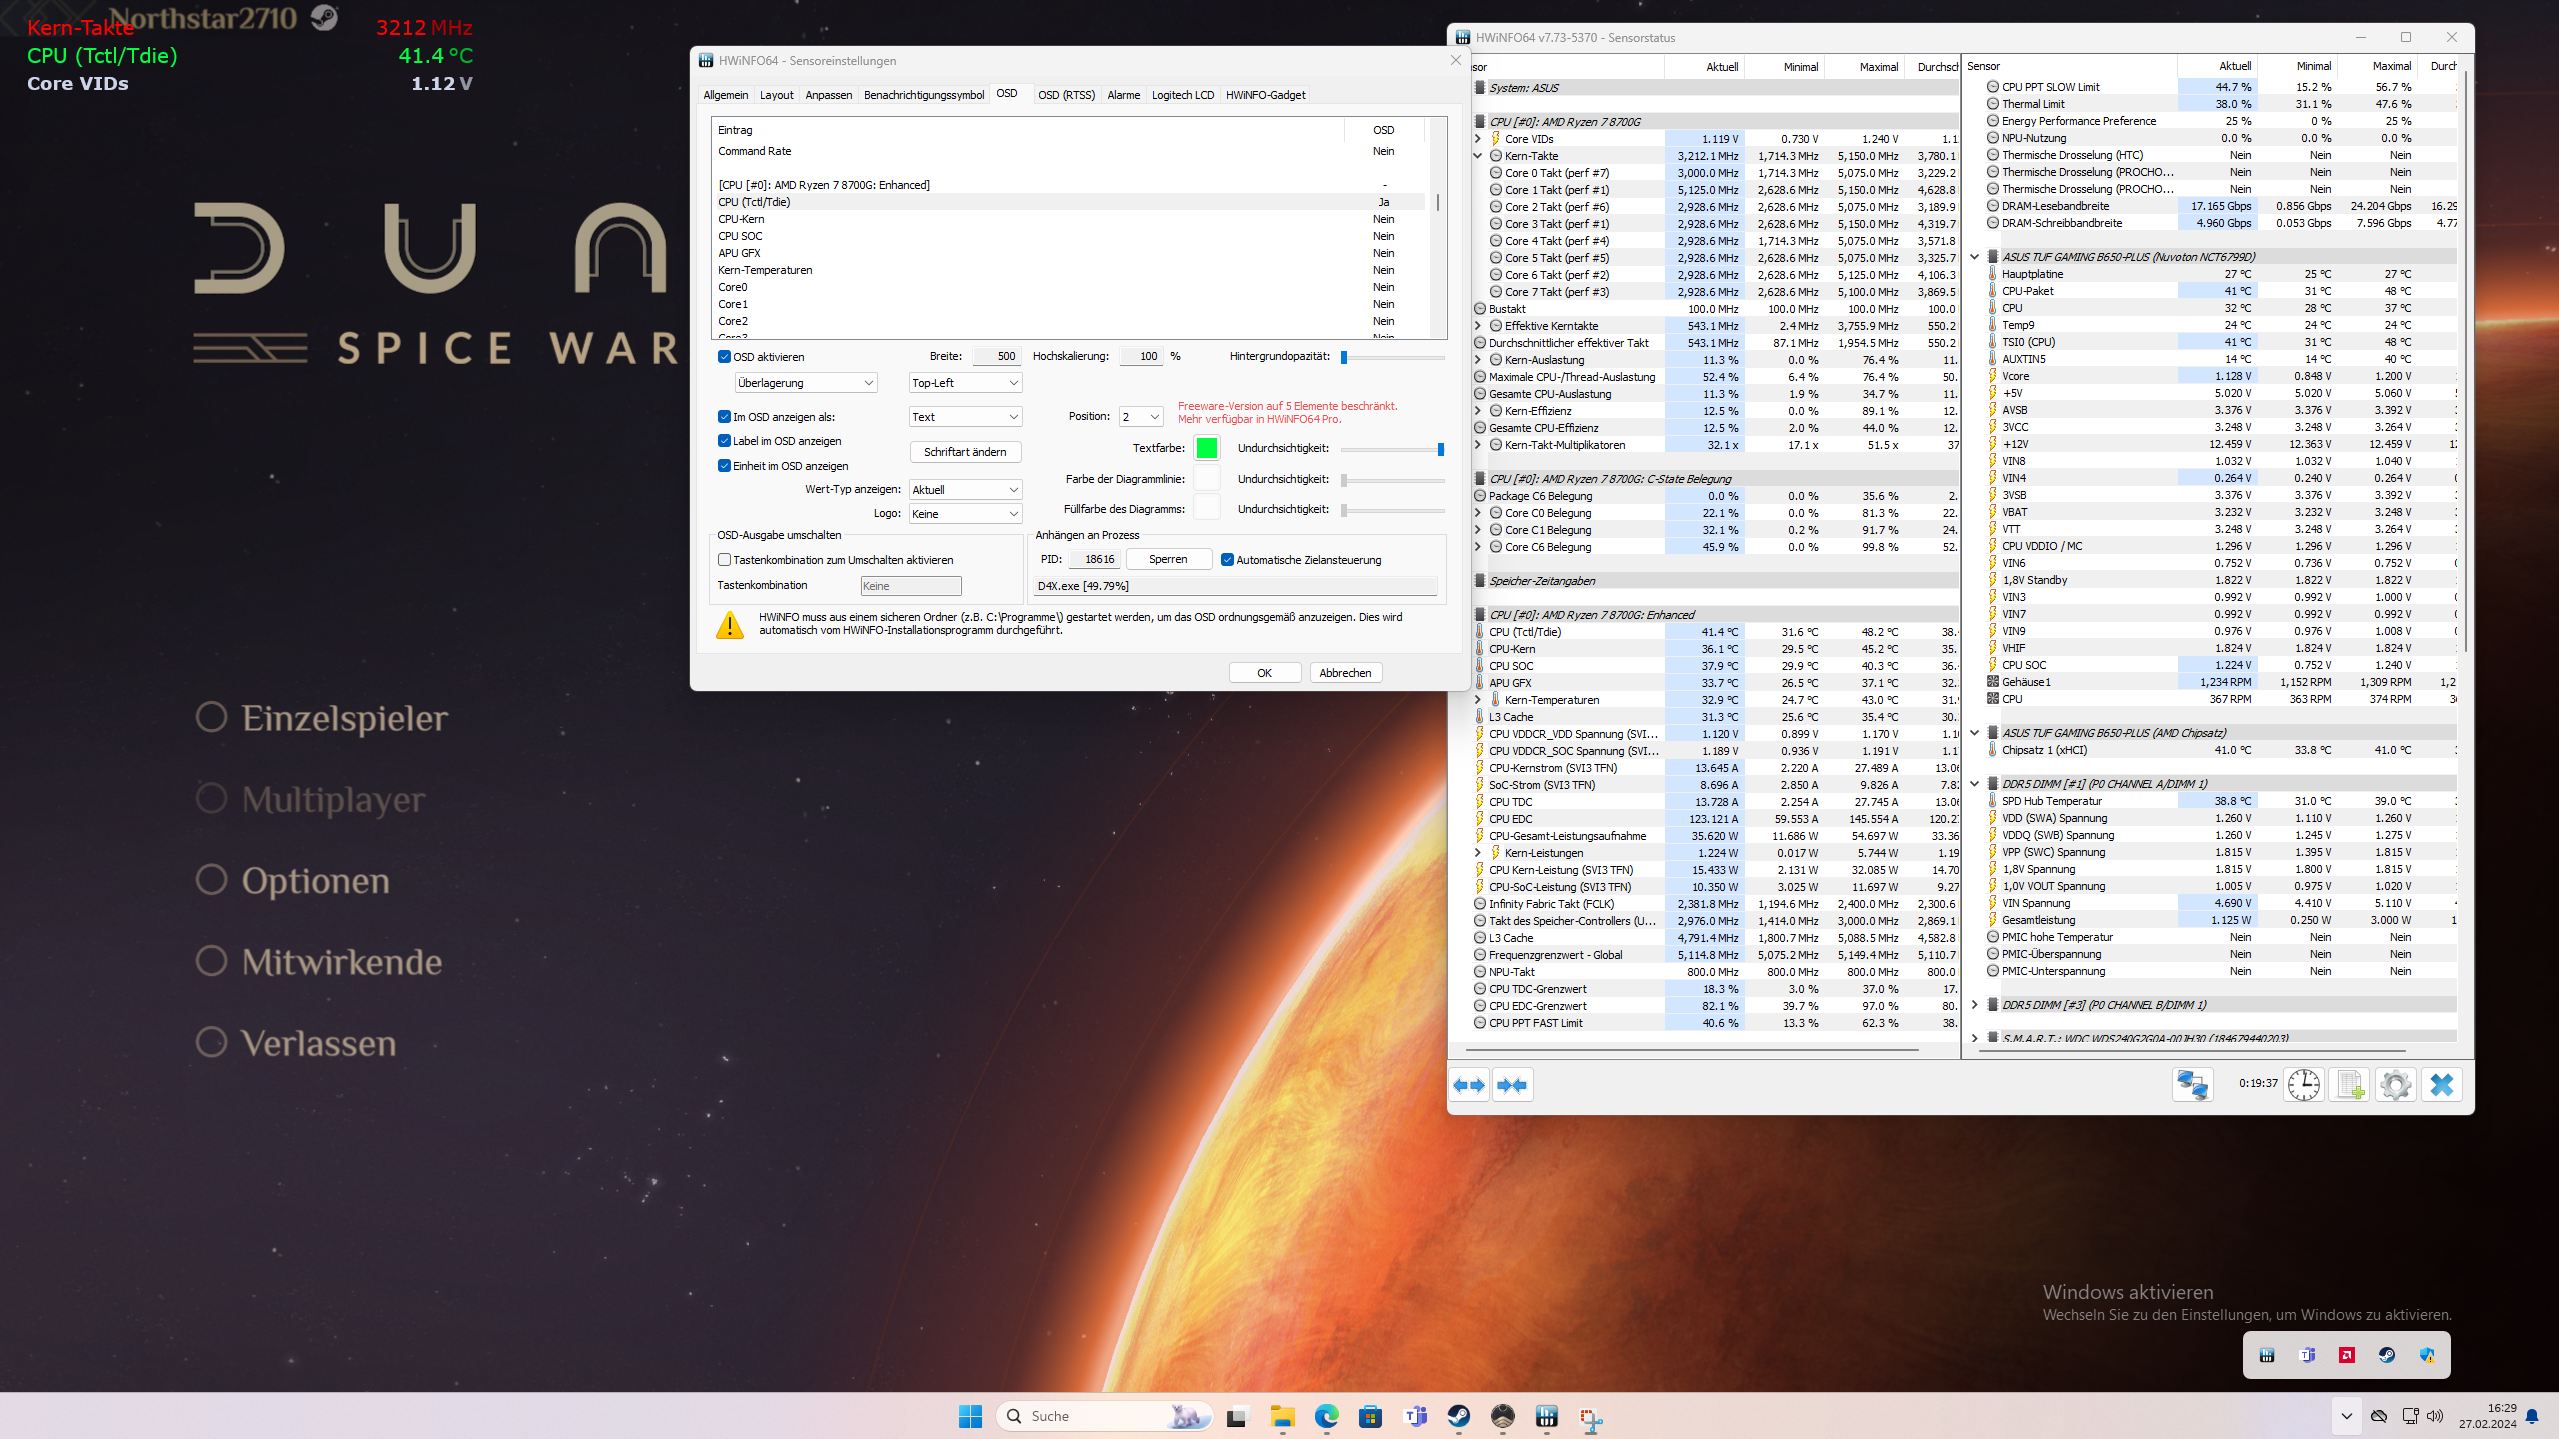
Task: Open the notification bell in taskbar
Action: tap(2532, 1416)
